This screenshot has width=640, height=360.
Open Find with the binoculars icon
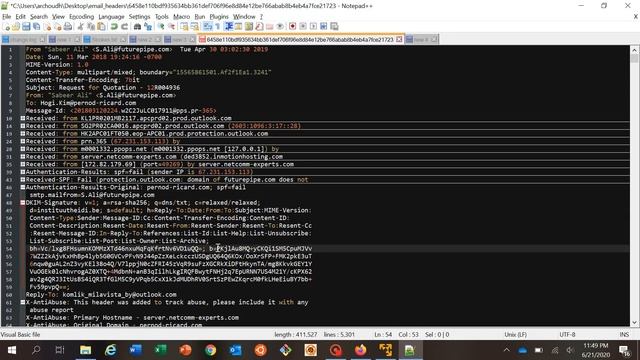138,27
